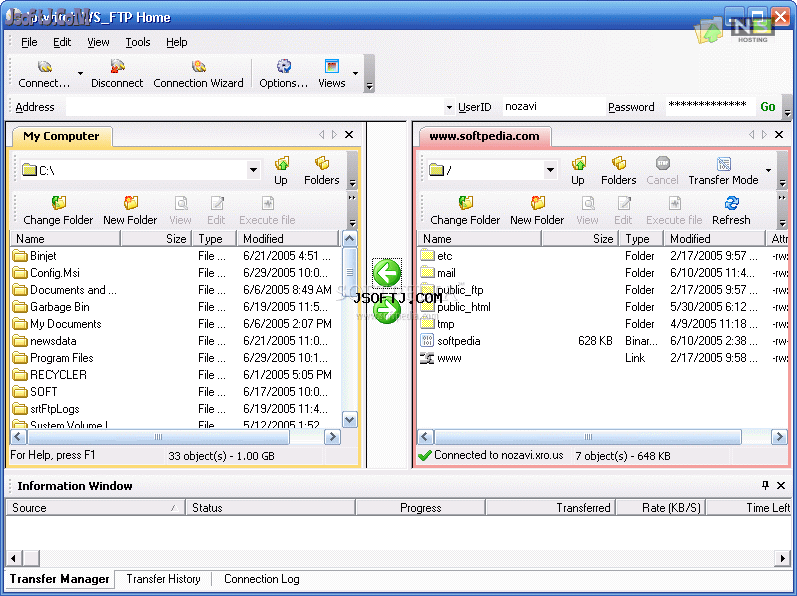The height and width of the screenshot is (596, 797).
Task: Open the File menu
Action: click(29, 42)
